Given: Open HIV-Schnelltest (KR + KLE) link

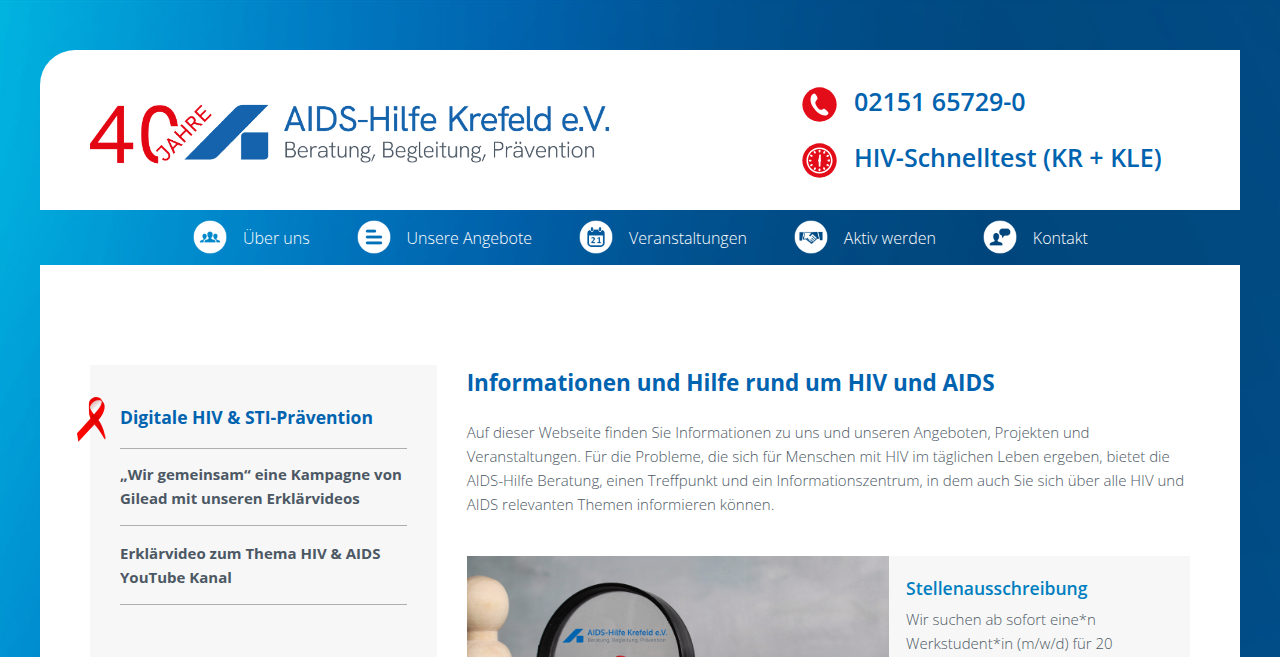Looking at the screenshot, I should 1008,158.
